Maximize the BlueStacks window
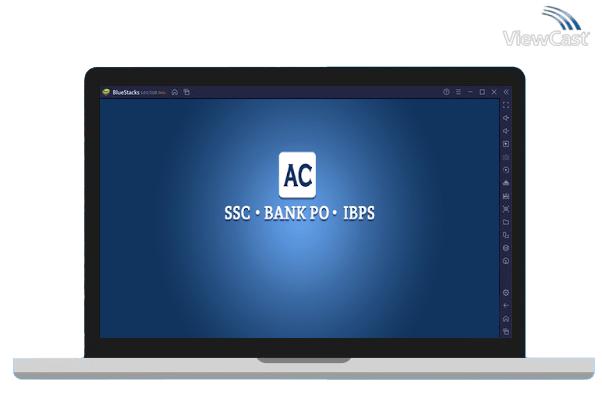602x414 pixels. 482,92
